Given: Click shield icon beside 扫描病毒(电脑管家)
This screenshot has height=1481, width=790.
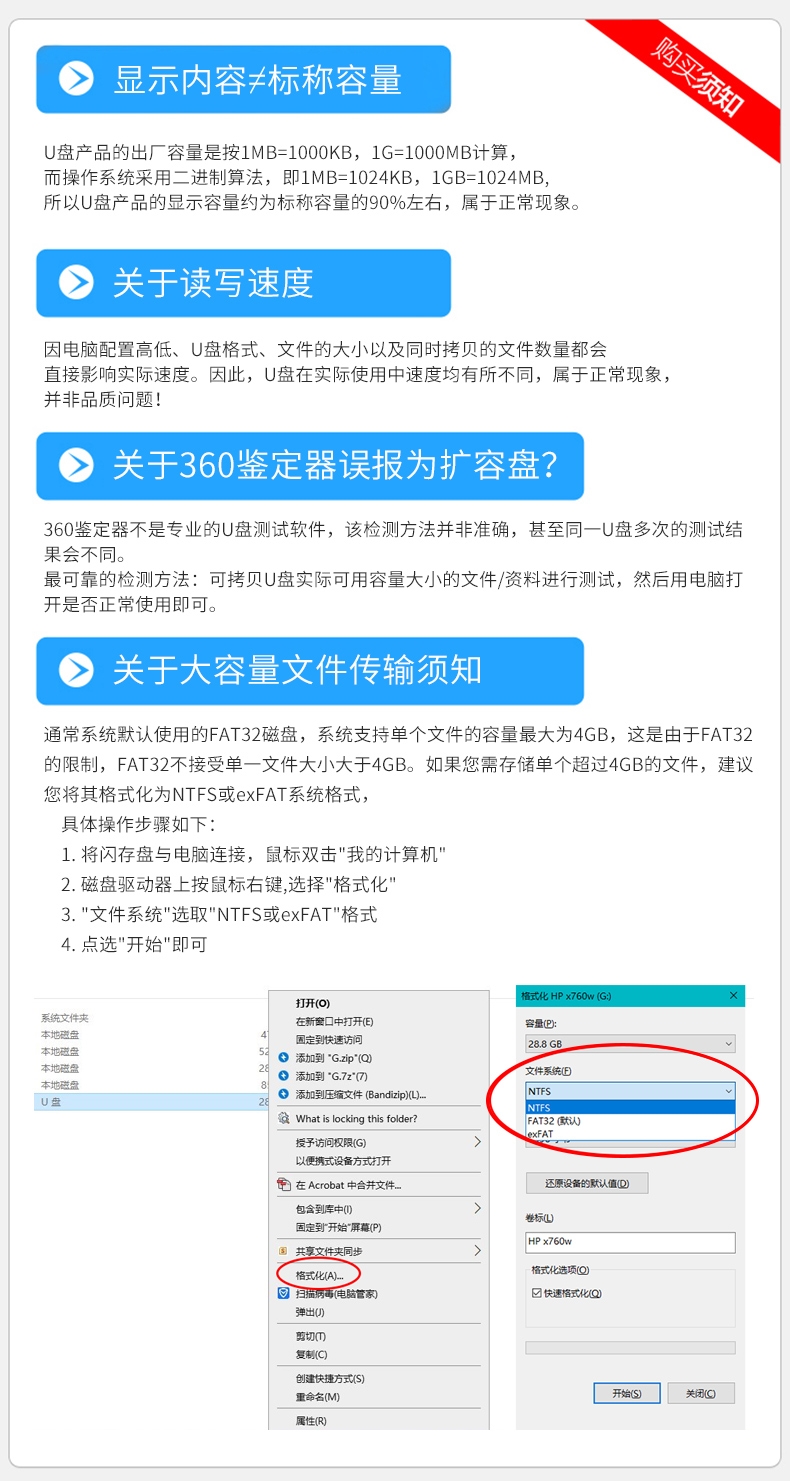Looking at the screenshot, I should pos(283,1293).
